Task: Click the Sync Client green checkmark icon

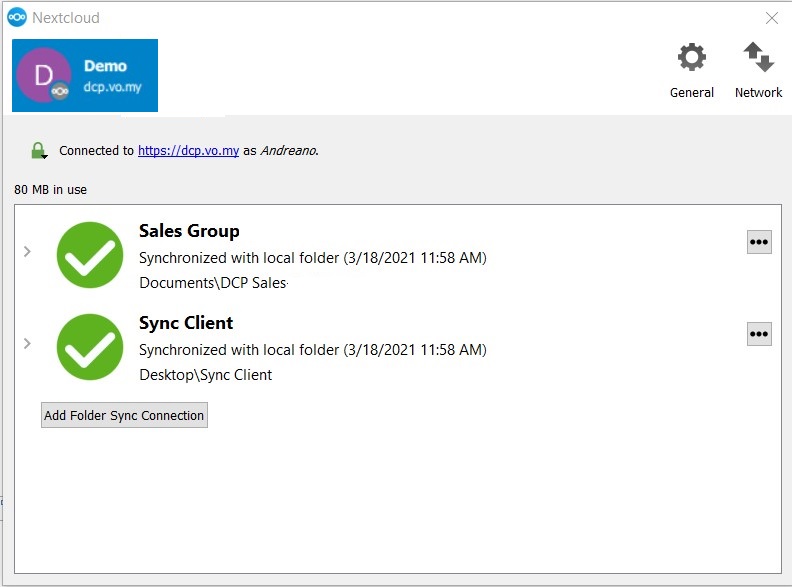Action: coord(90,347)
